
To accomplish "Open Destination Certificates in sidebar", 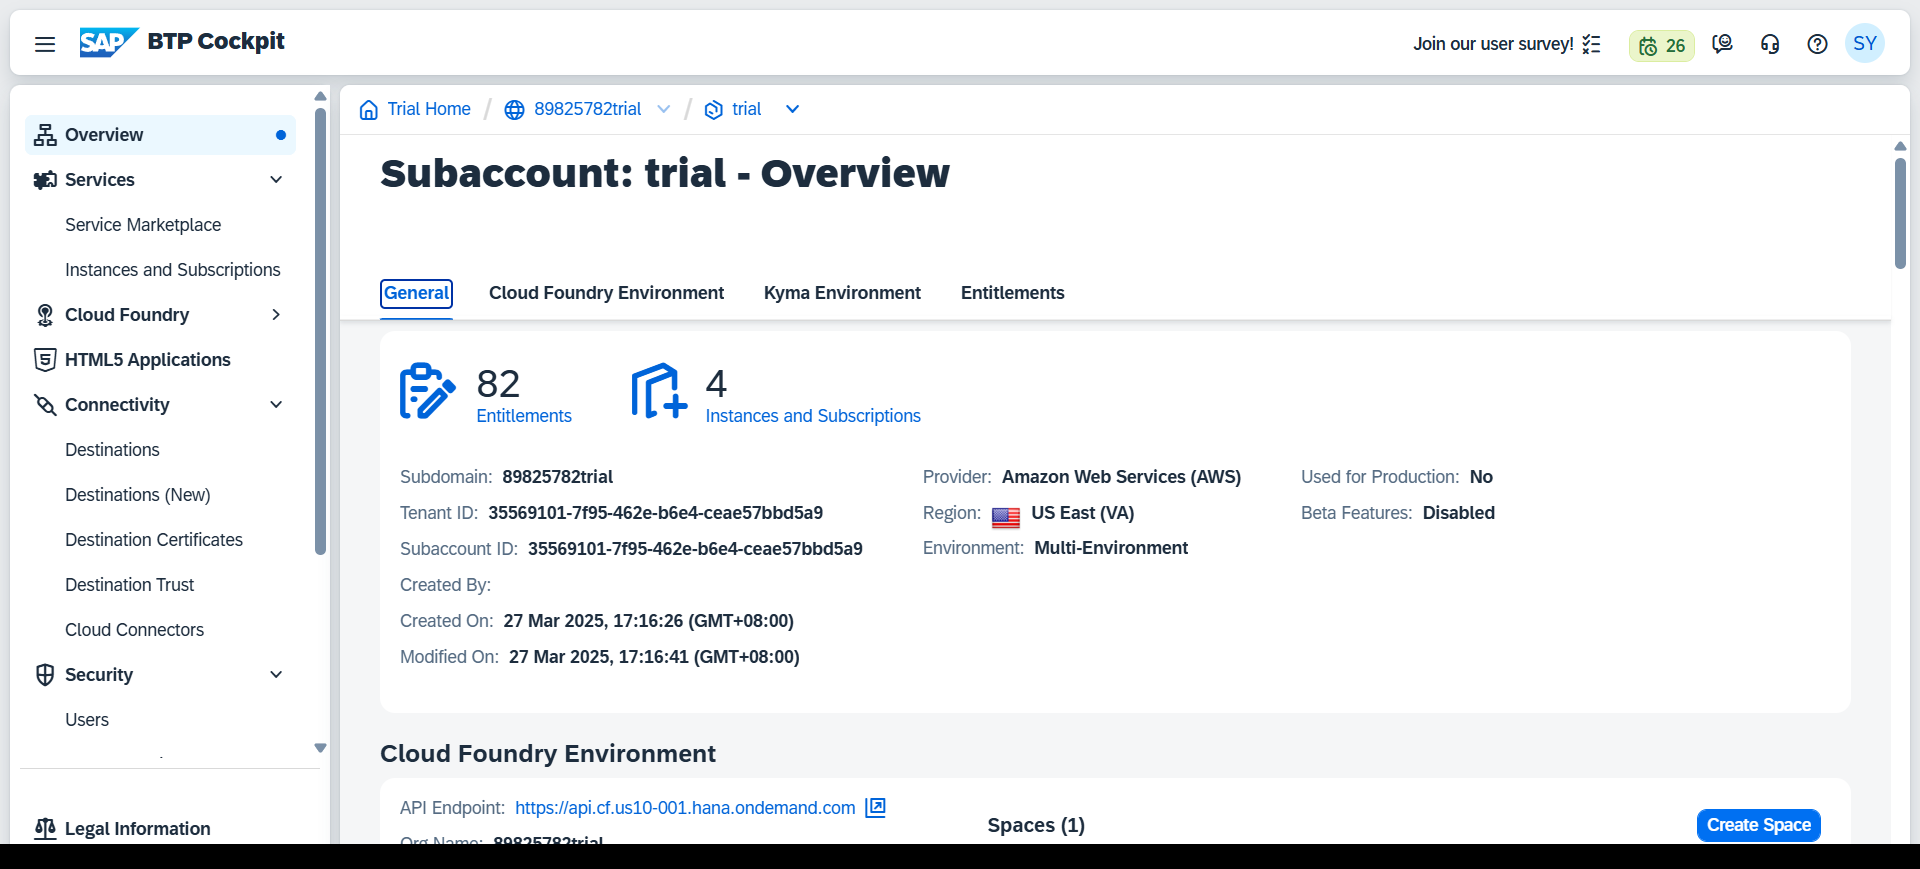I will [154, 540].
